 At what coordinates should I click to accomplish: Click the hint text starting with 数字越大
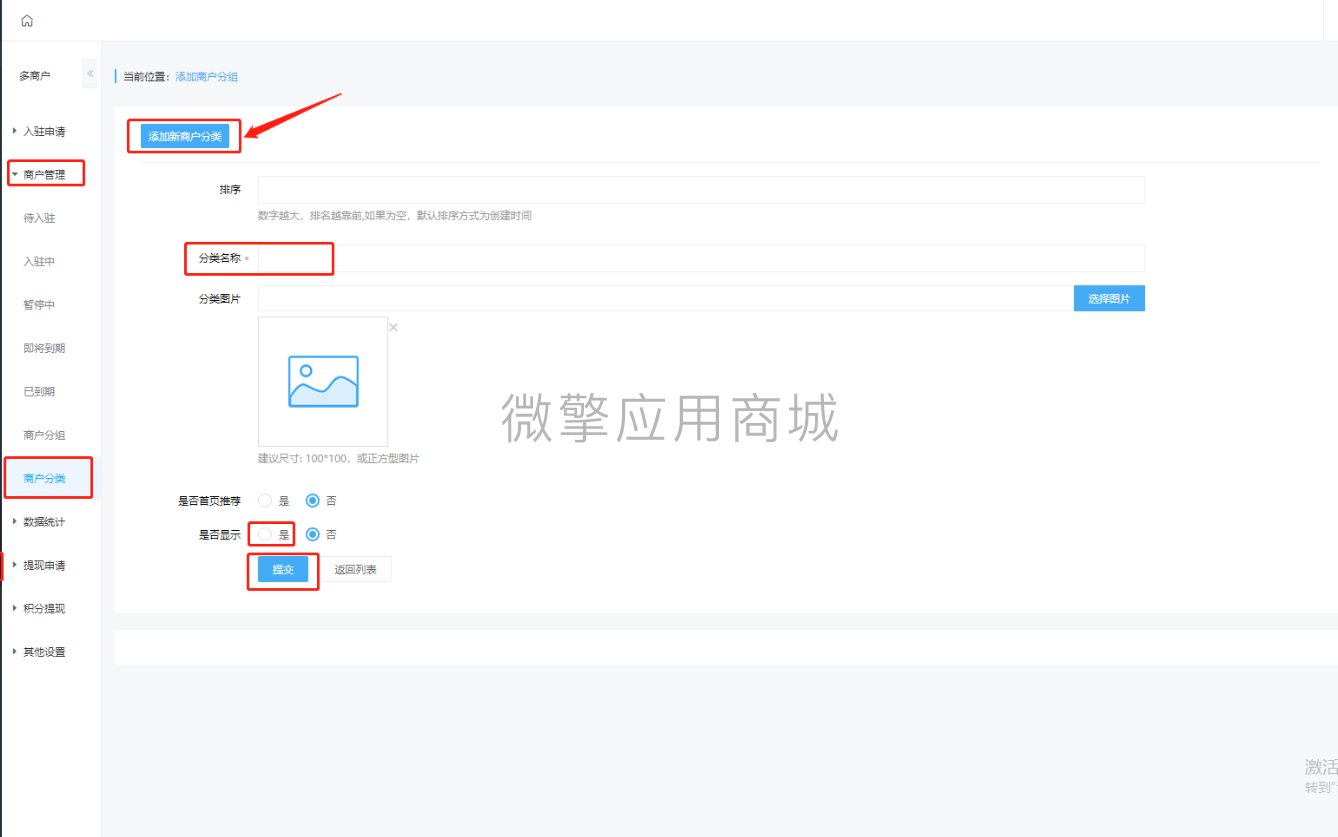coord(394,215)
